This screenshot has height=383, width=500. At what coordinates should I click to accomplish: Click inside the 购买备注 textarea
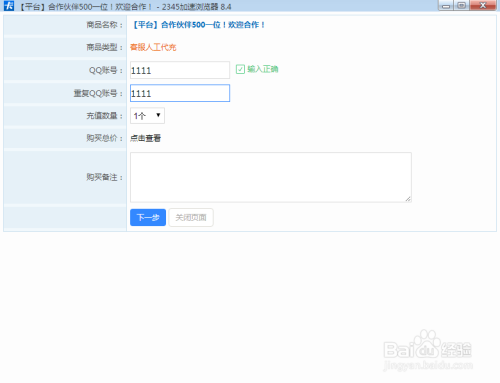click(x=271, y=177)
